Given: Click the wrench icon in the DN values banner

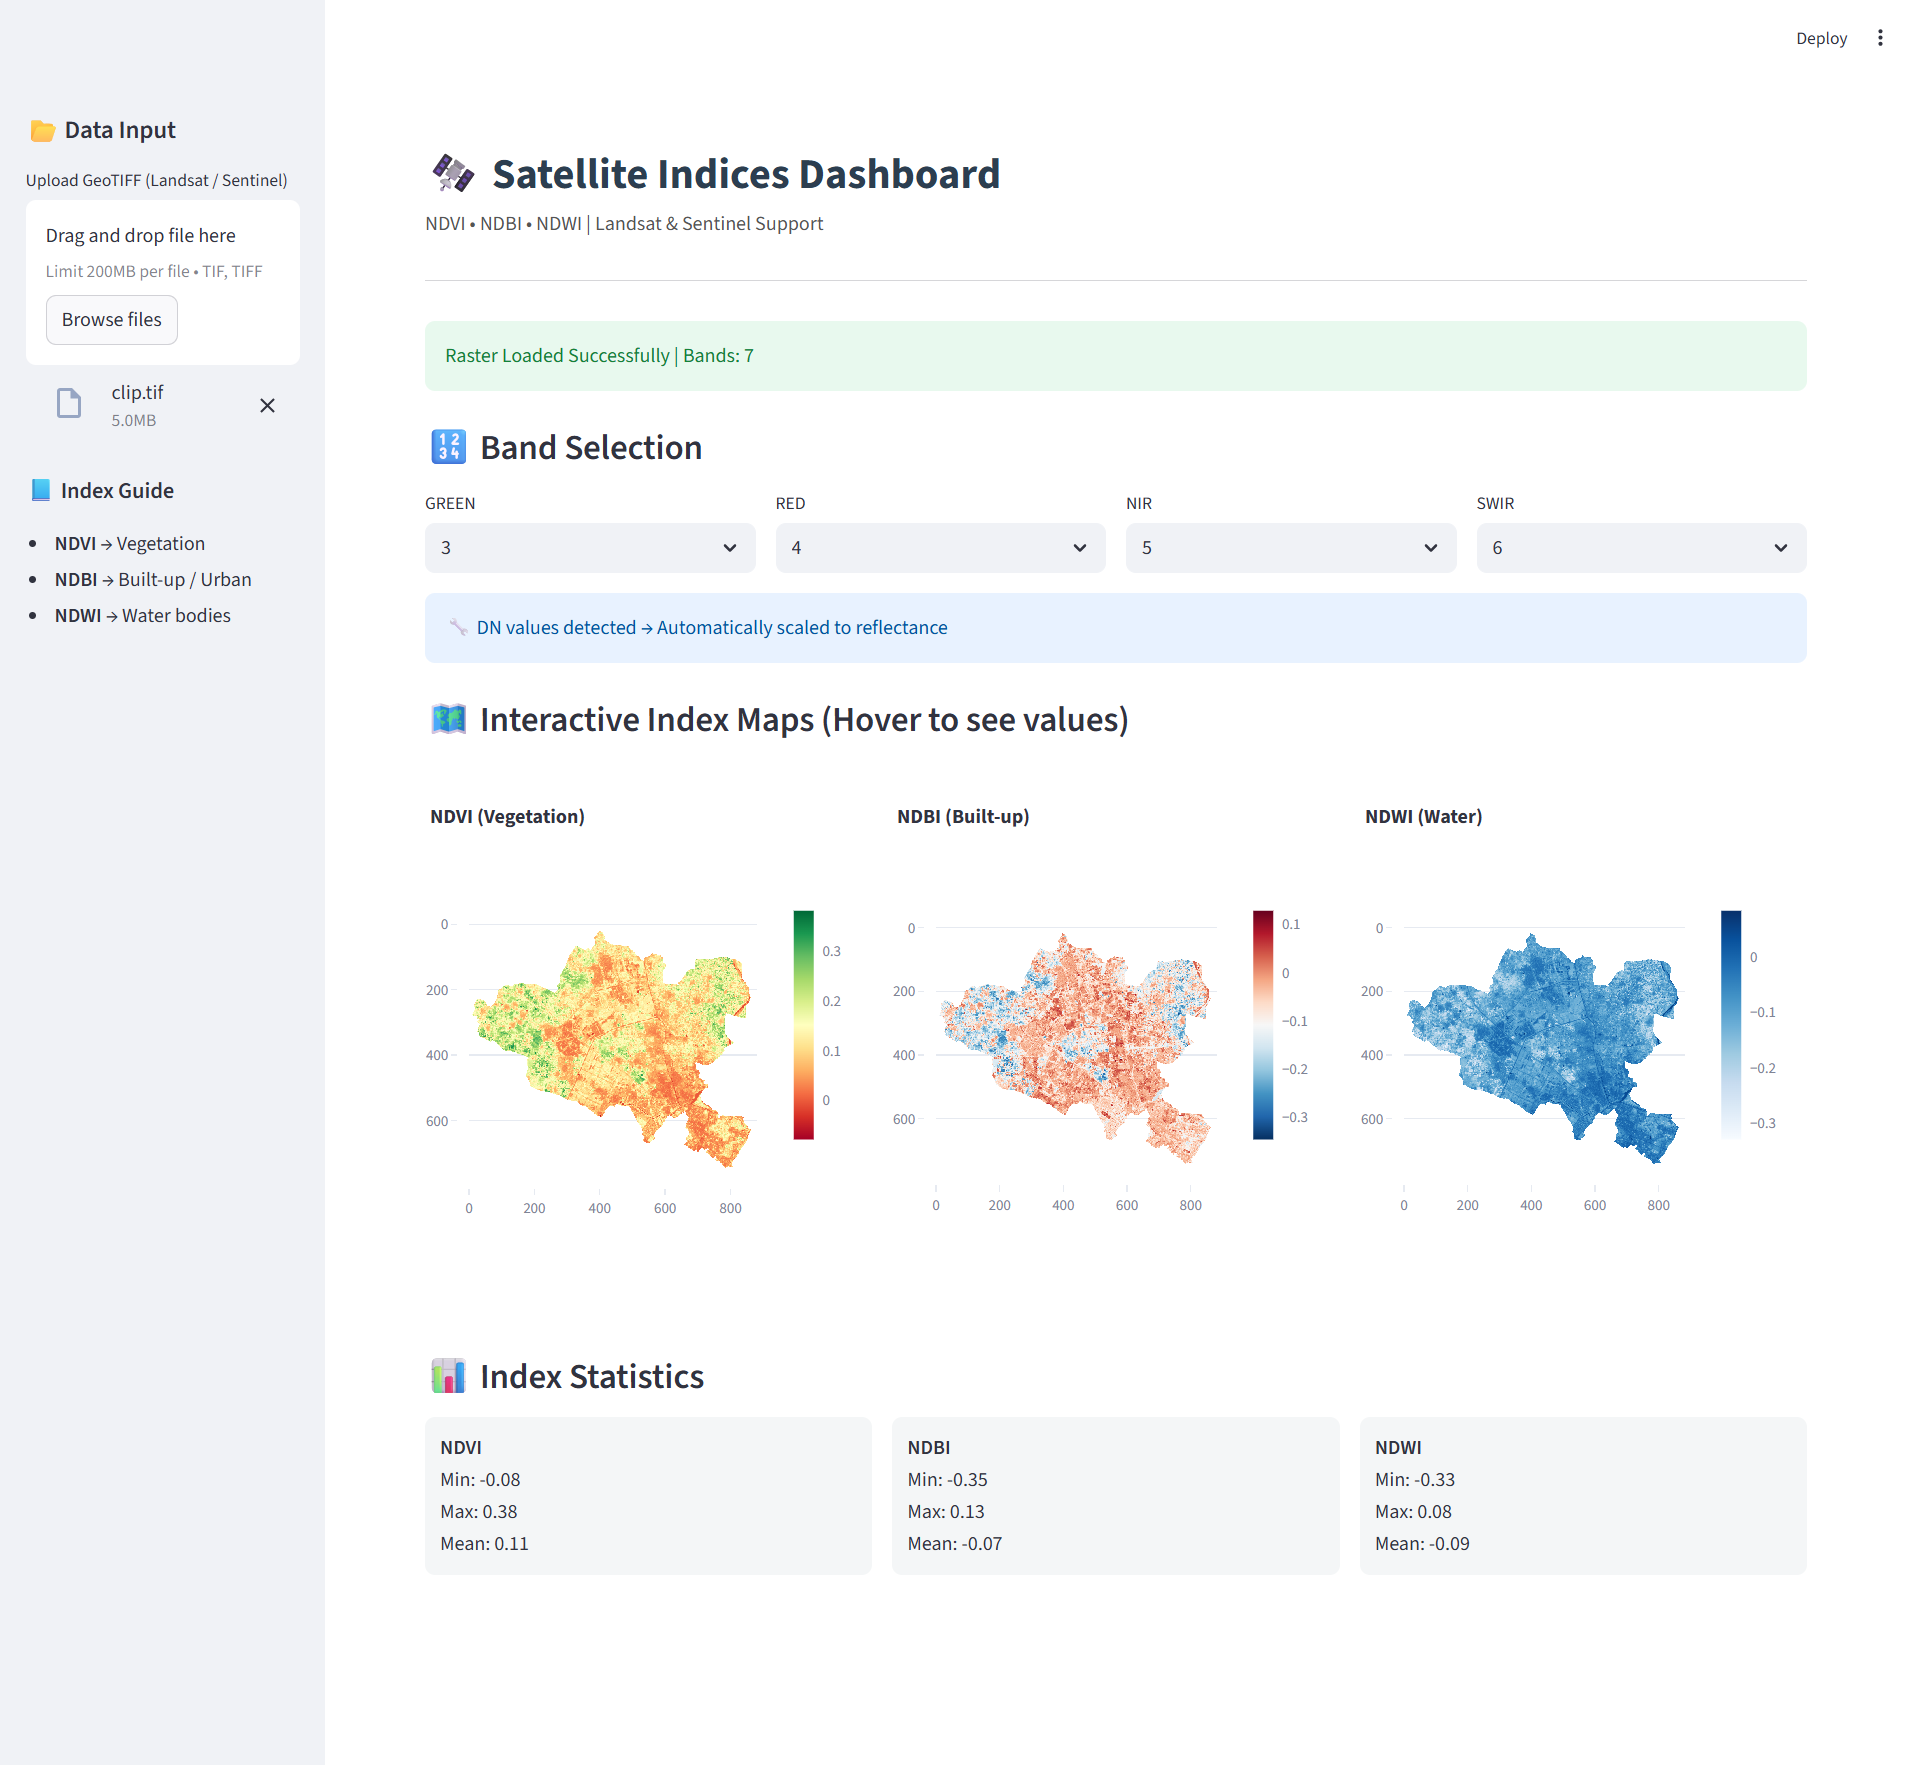Looking at the screenshot, I should pyautogui.click(x=459, y=627).
